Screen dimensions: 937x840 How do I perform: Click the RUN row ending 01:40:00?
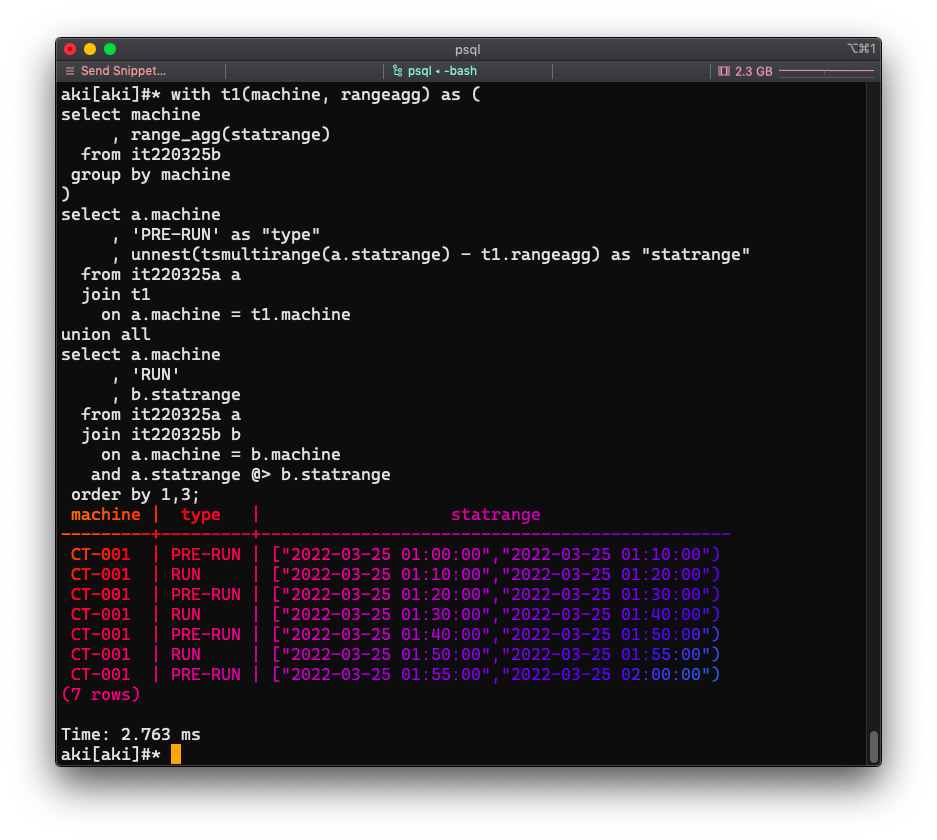pyautogui.click(x=395, y=615)
